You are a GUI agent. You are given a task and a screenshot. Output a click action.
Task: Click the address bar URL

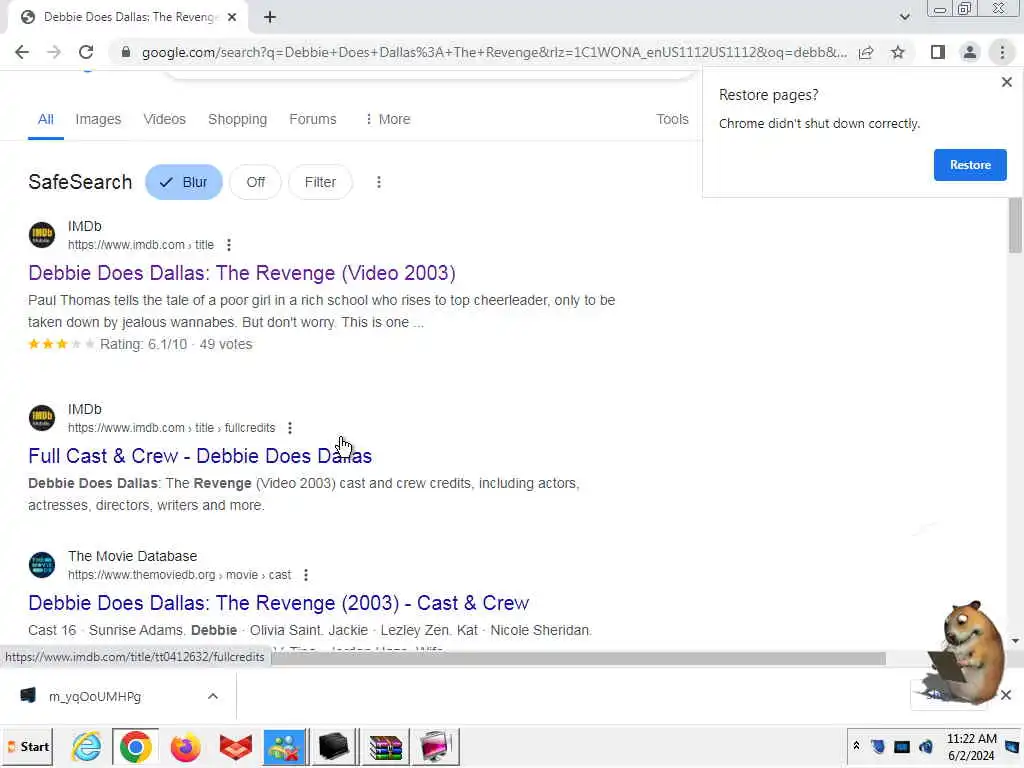click(x=494, y=52)
